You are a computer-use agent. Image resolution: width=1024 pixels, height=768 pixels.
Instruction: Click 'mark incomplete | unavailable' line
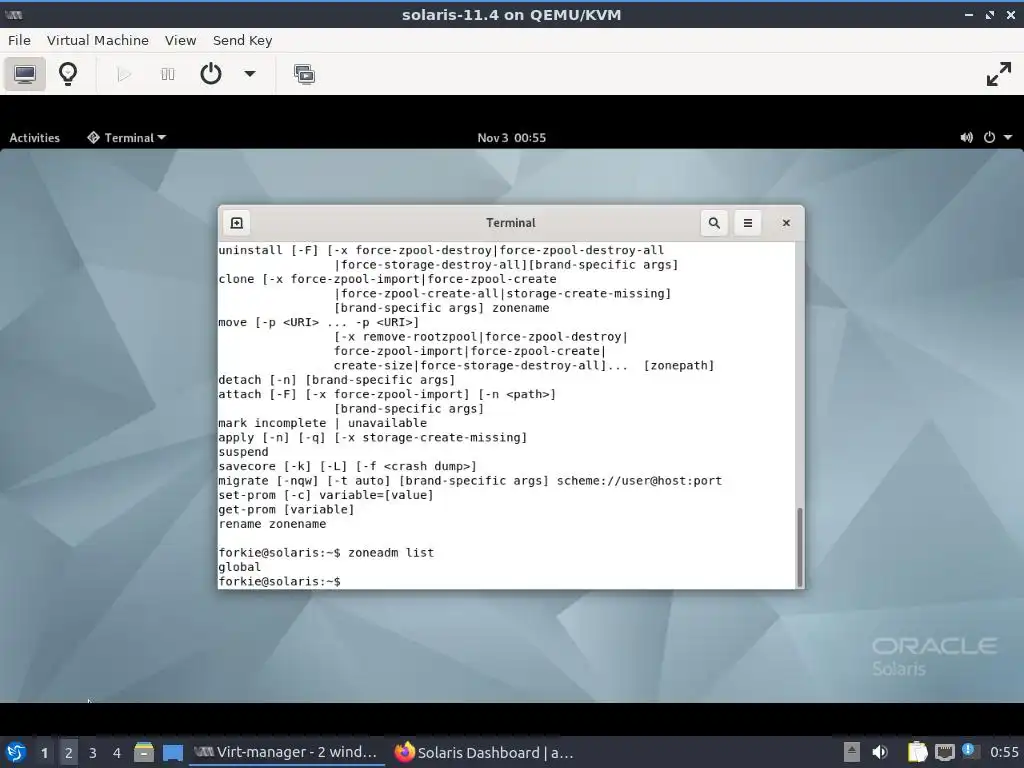point(323,423)
